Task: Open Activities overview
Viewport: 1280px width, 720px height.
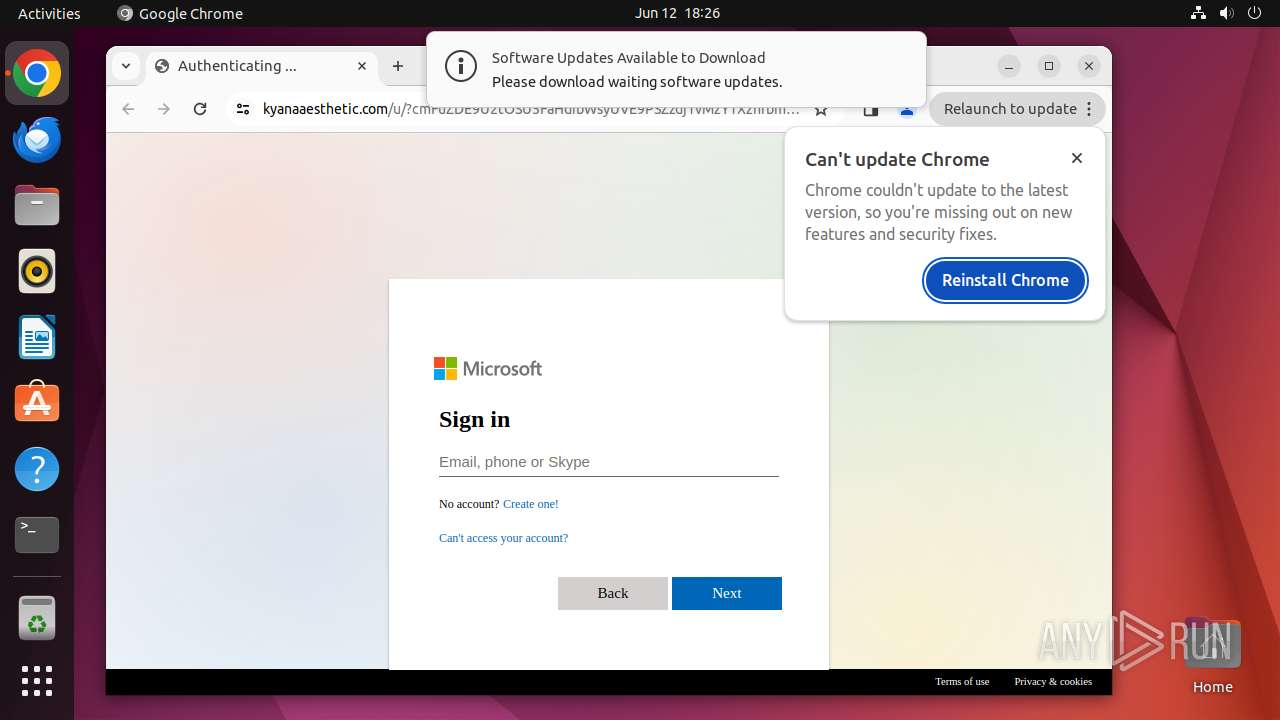Action: (x=49, y=13)
